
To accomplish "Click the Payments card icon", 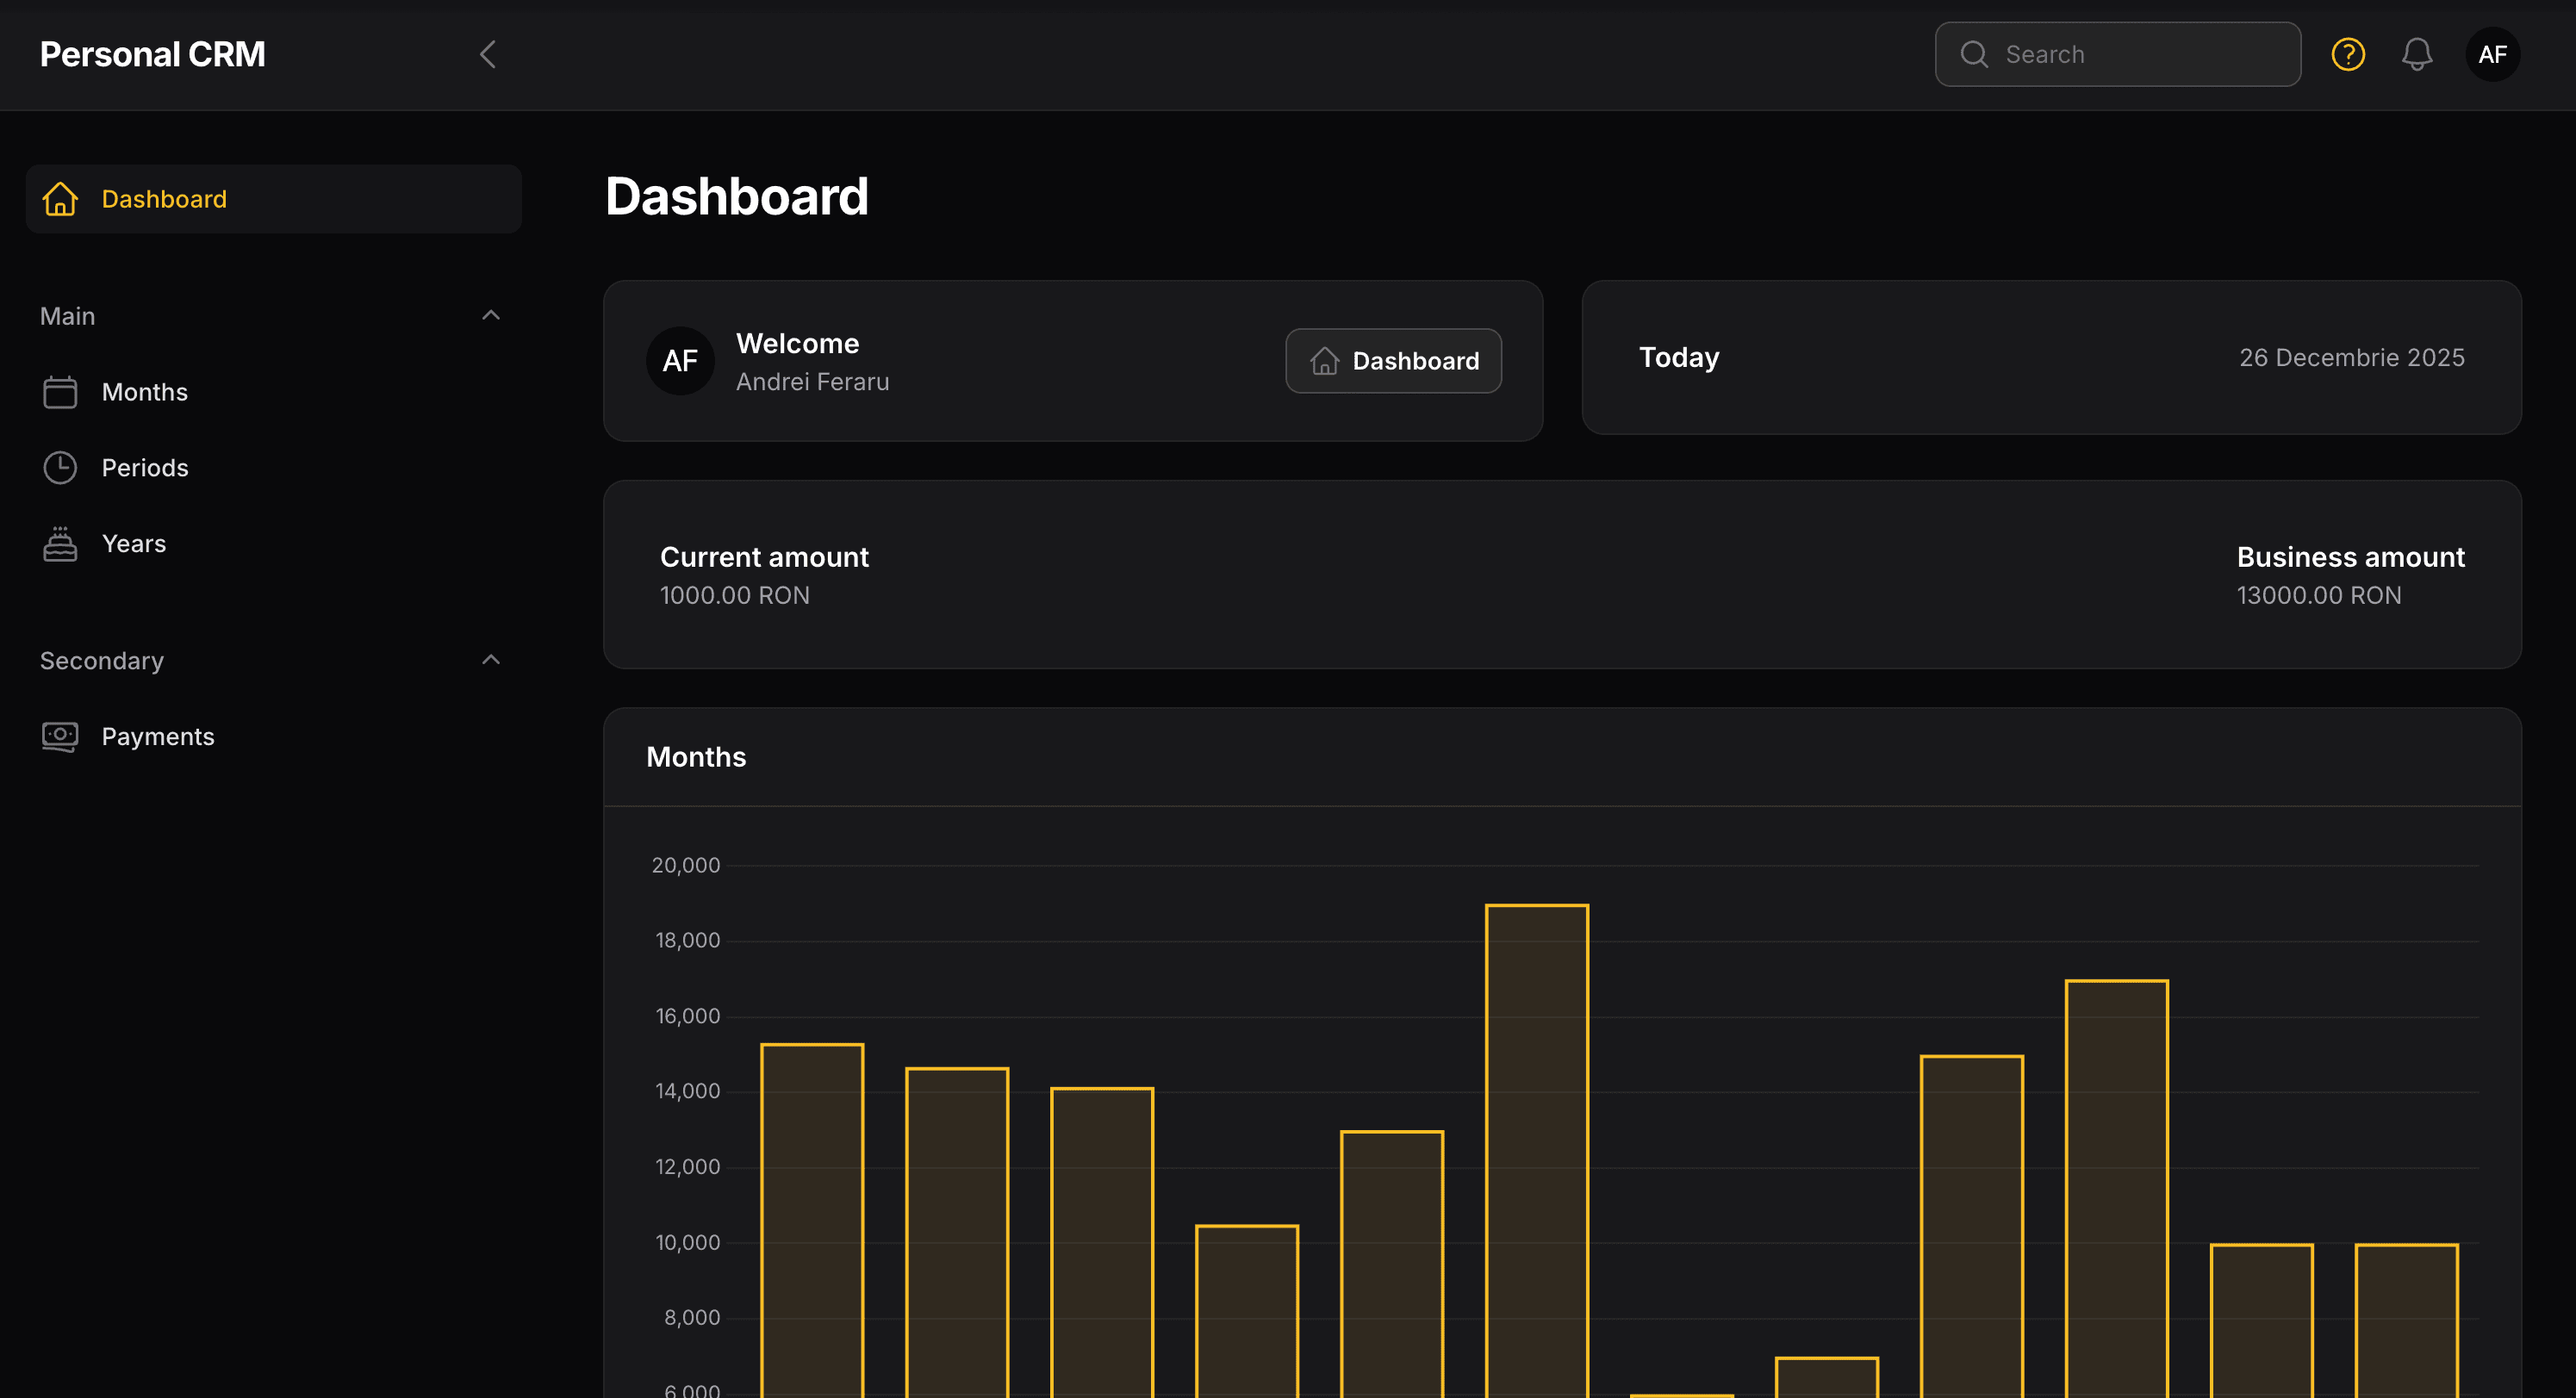I will click(60, 737).
